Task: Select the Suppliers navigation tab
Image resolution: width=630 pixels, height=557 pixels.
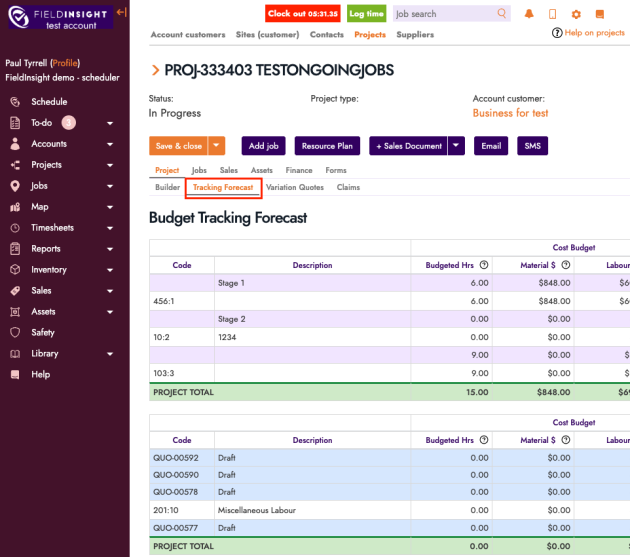Action: (x=415, y=35)
